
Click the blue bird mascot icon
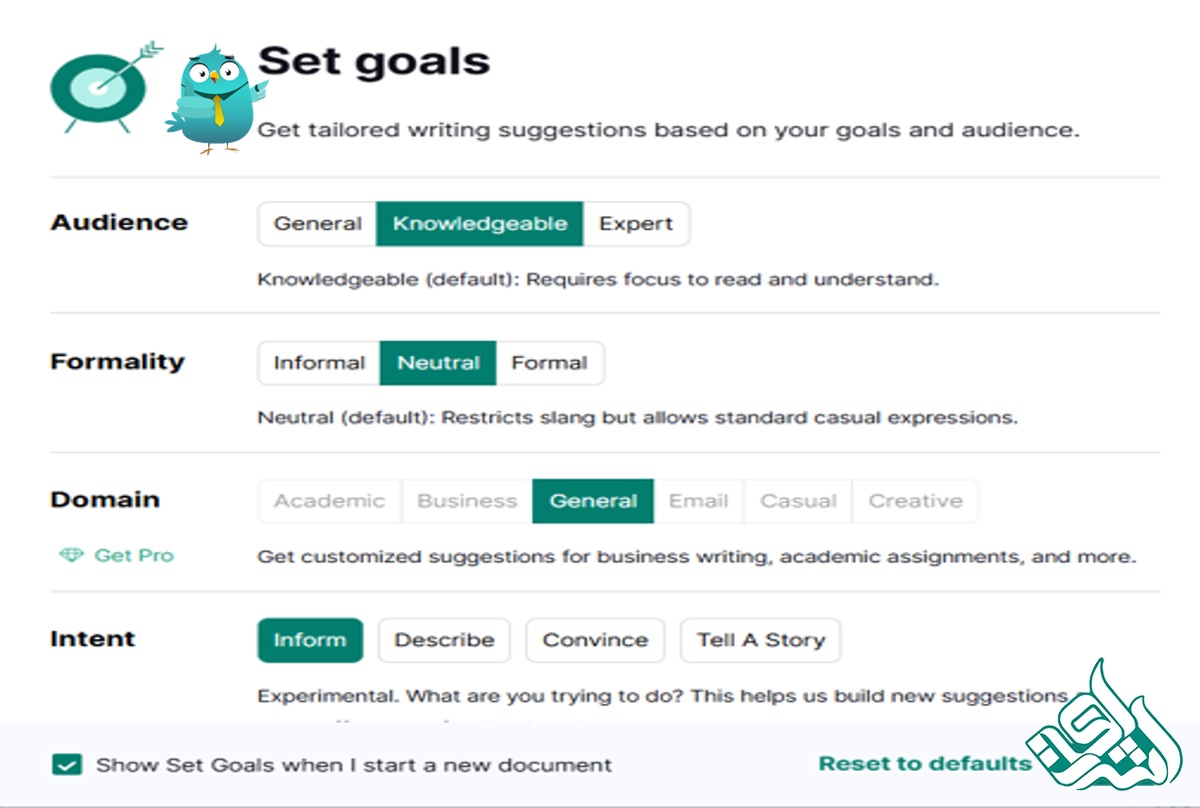213,100
